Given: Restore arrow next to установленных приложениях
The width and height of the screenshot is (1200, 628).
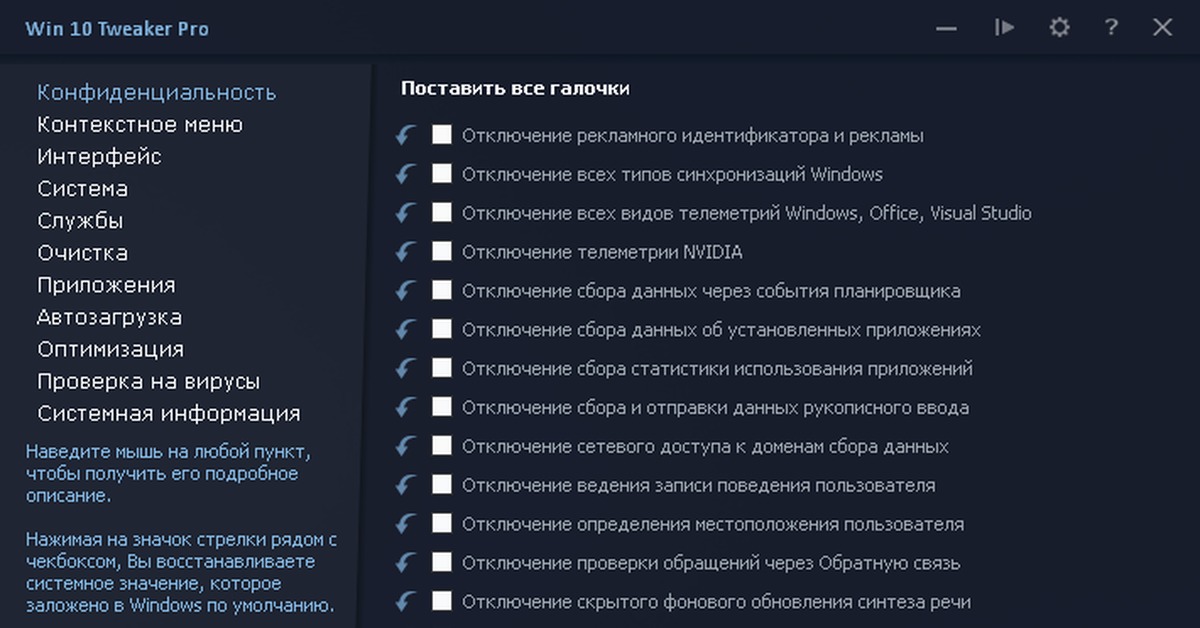Looking at the screenshot, I should tap(405, 330).
